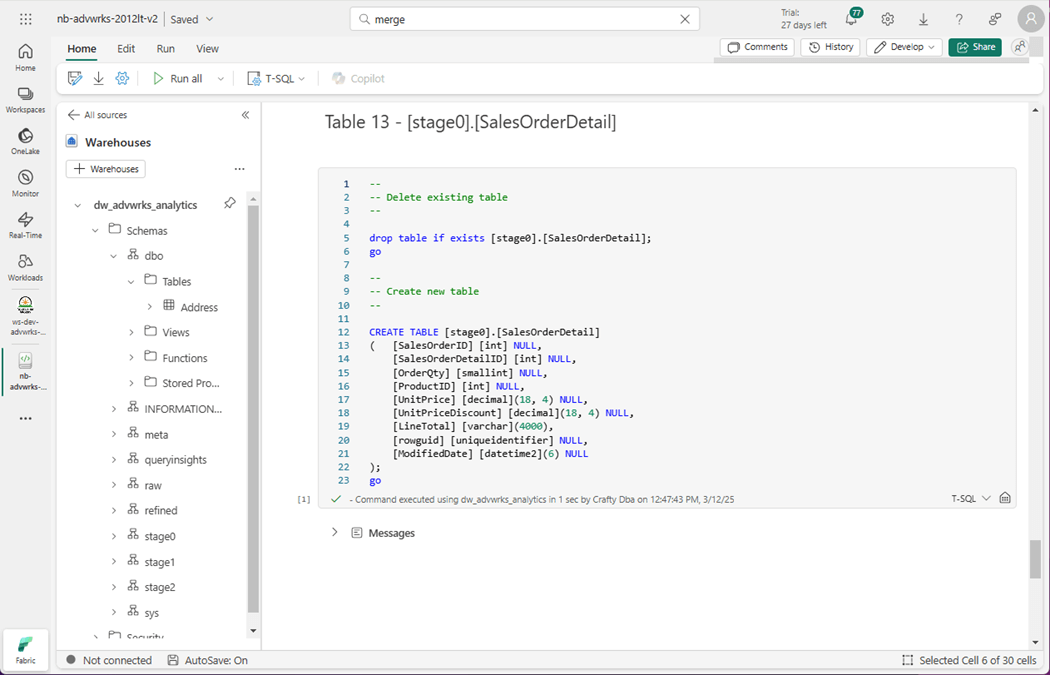The height and width of the screenshot is (675, 1050).
Task: Open the T-SQL language dropdown in toolbar
Action: [277, 78]
